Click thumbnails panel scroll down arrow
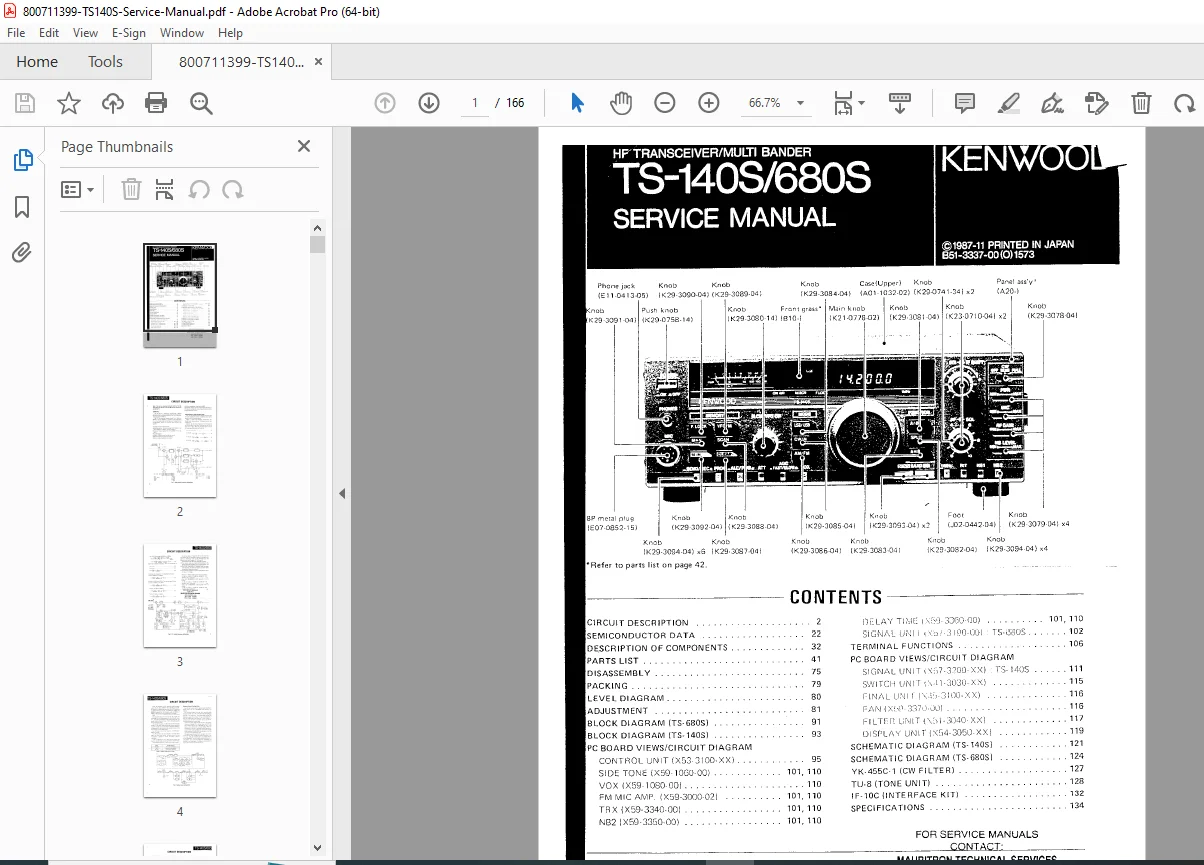This screenshot has height=865, width=1204. click(x=317, y=848)
